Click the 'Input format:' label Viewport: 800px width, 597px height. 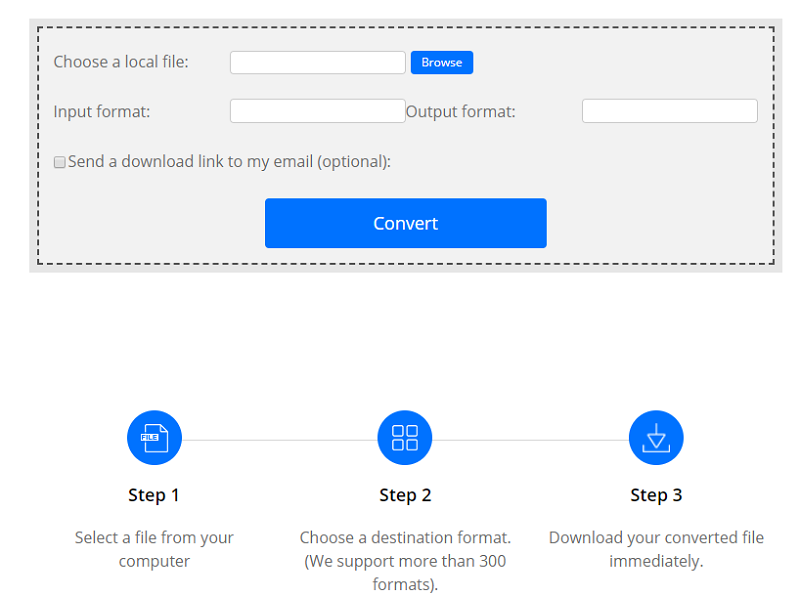point(101,111)
